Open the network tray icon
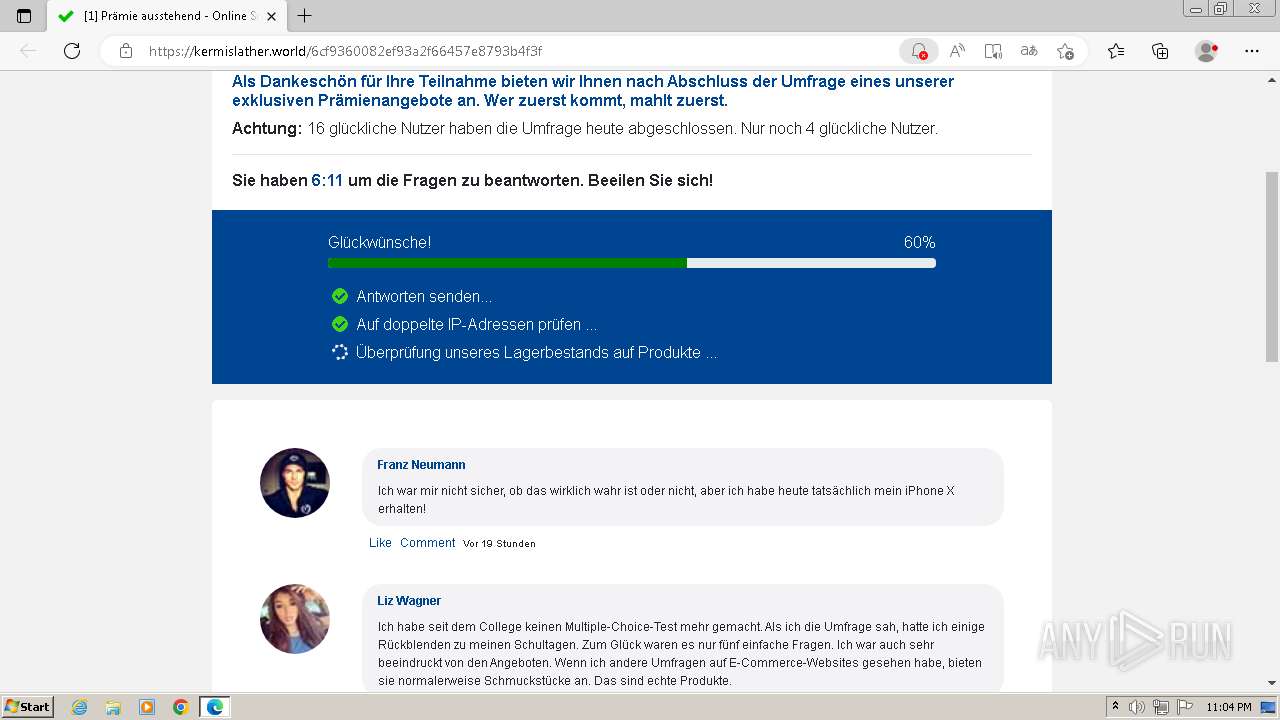 click(x=1160, y=707)
